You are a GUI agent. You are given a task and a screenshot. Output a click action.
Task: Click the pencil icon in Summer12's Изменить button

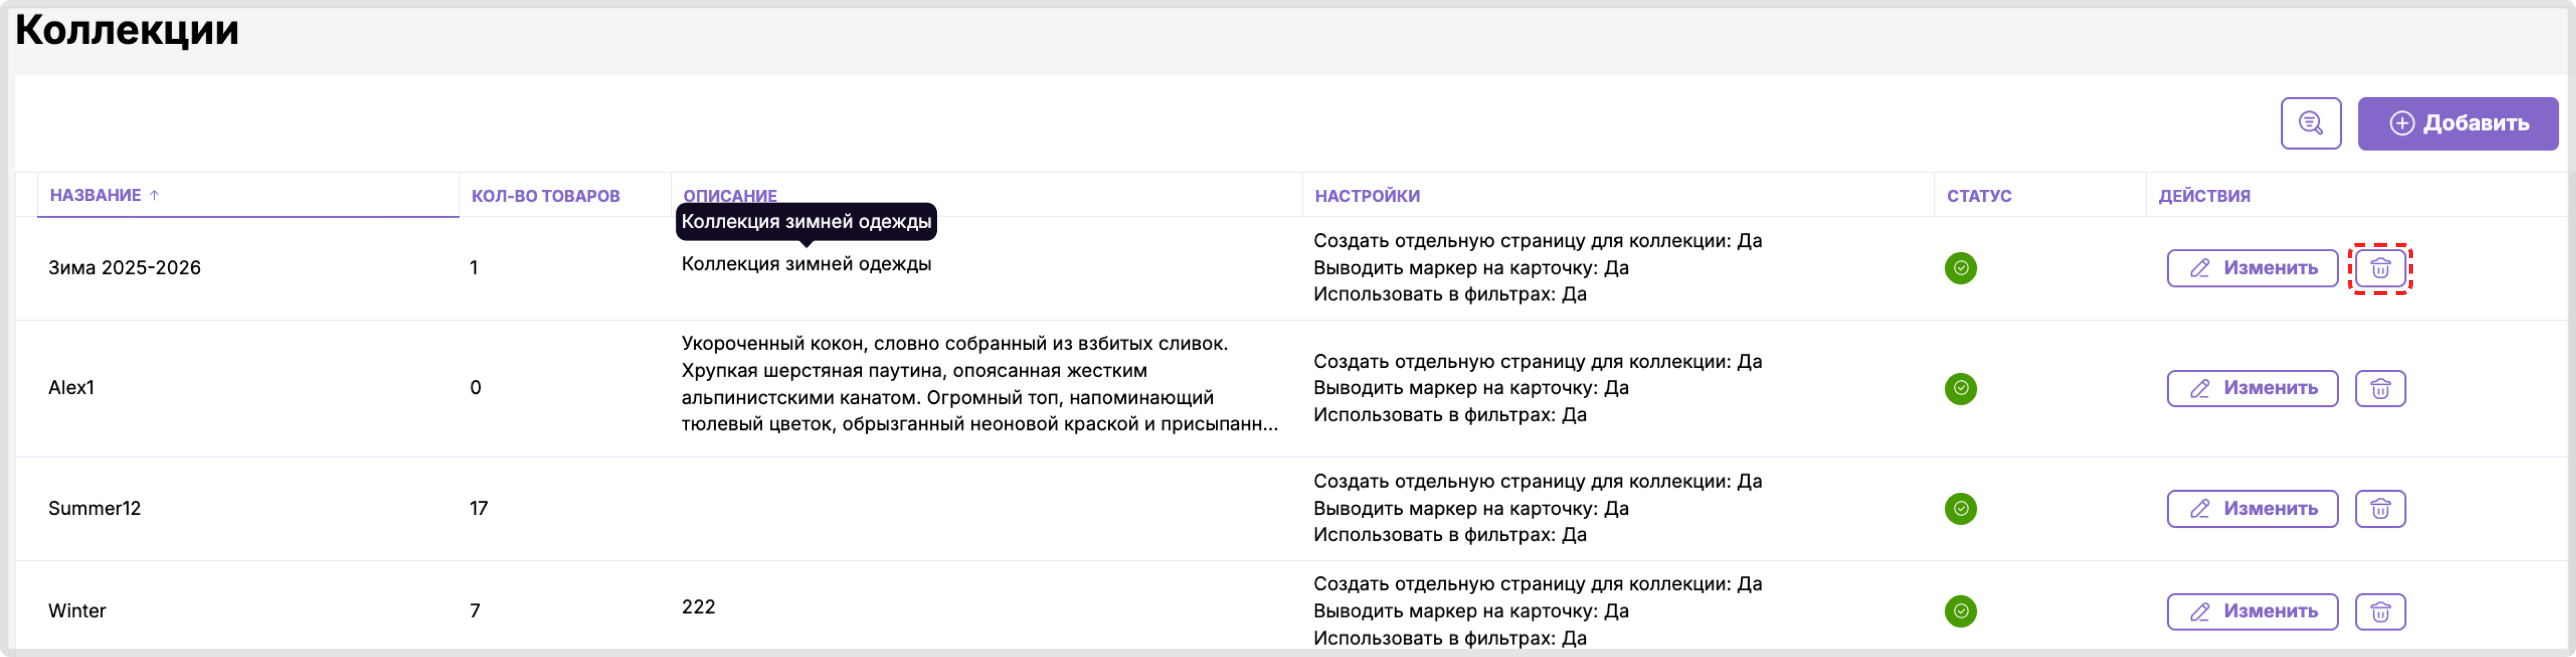click(2200, 509)
